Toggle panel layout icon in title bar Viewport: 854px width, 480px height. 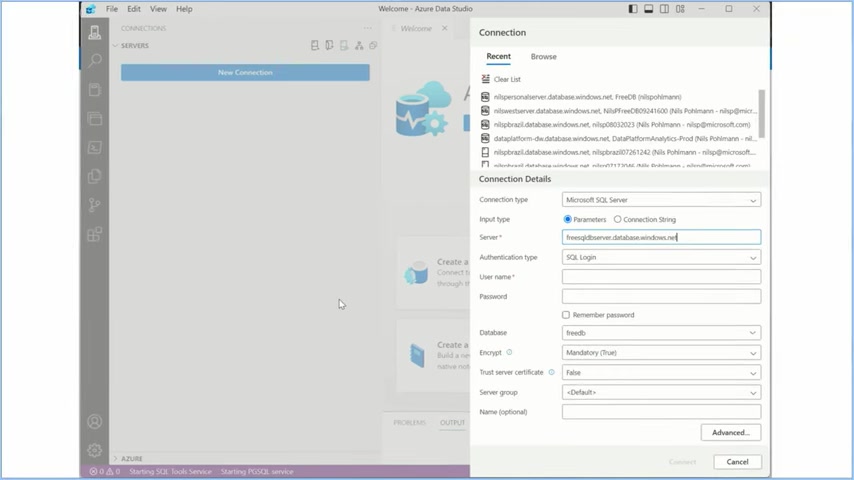(x=649, y=9)
